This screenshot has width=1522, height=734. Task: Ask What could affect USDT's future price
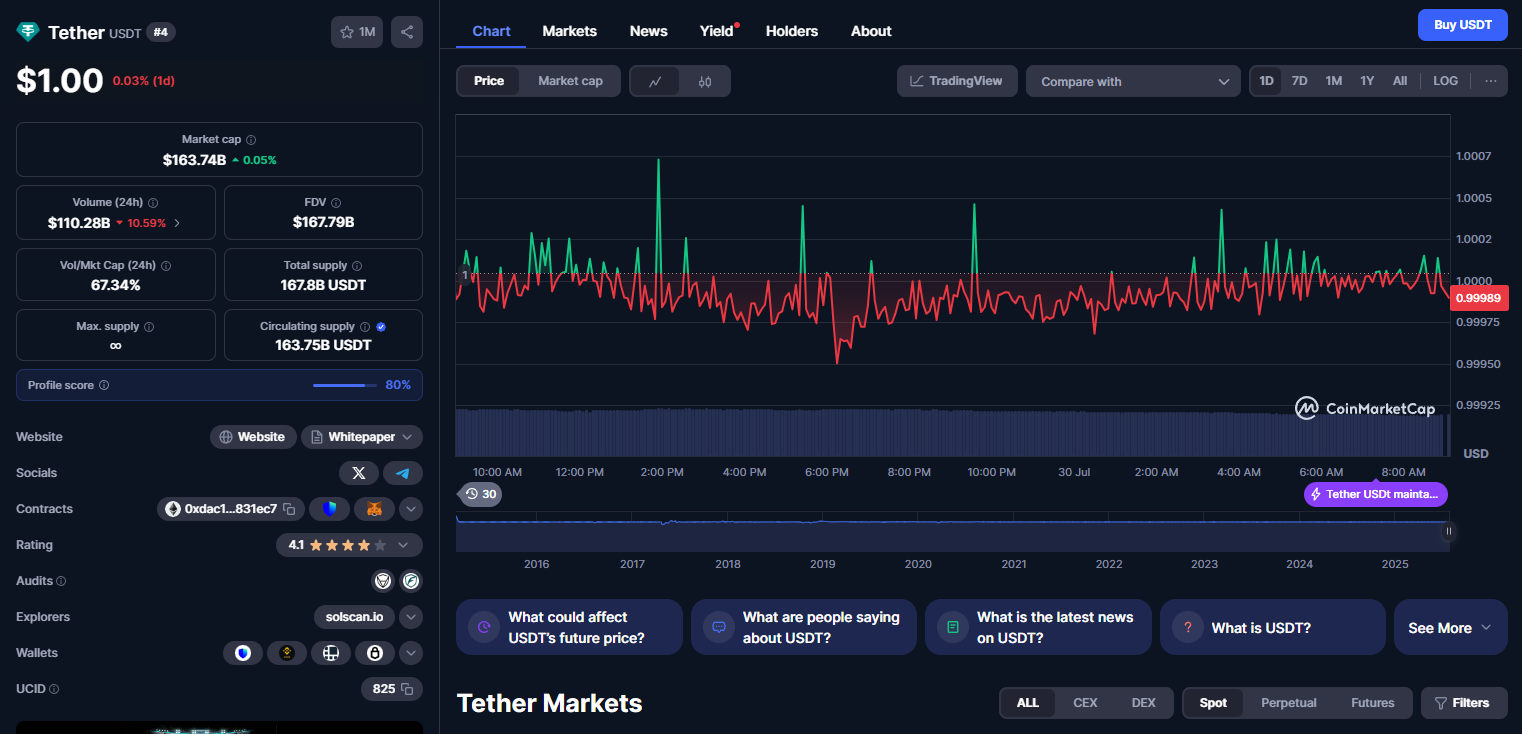[569, 627]
